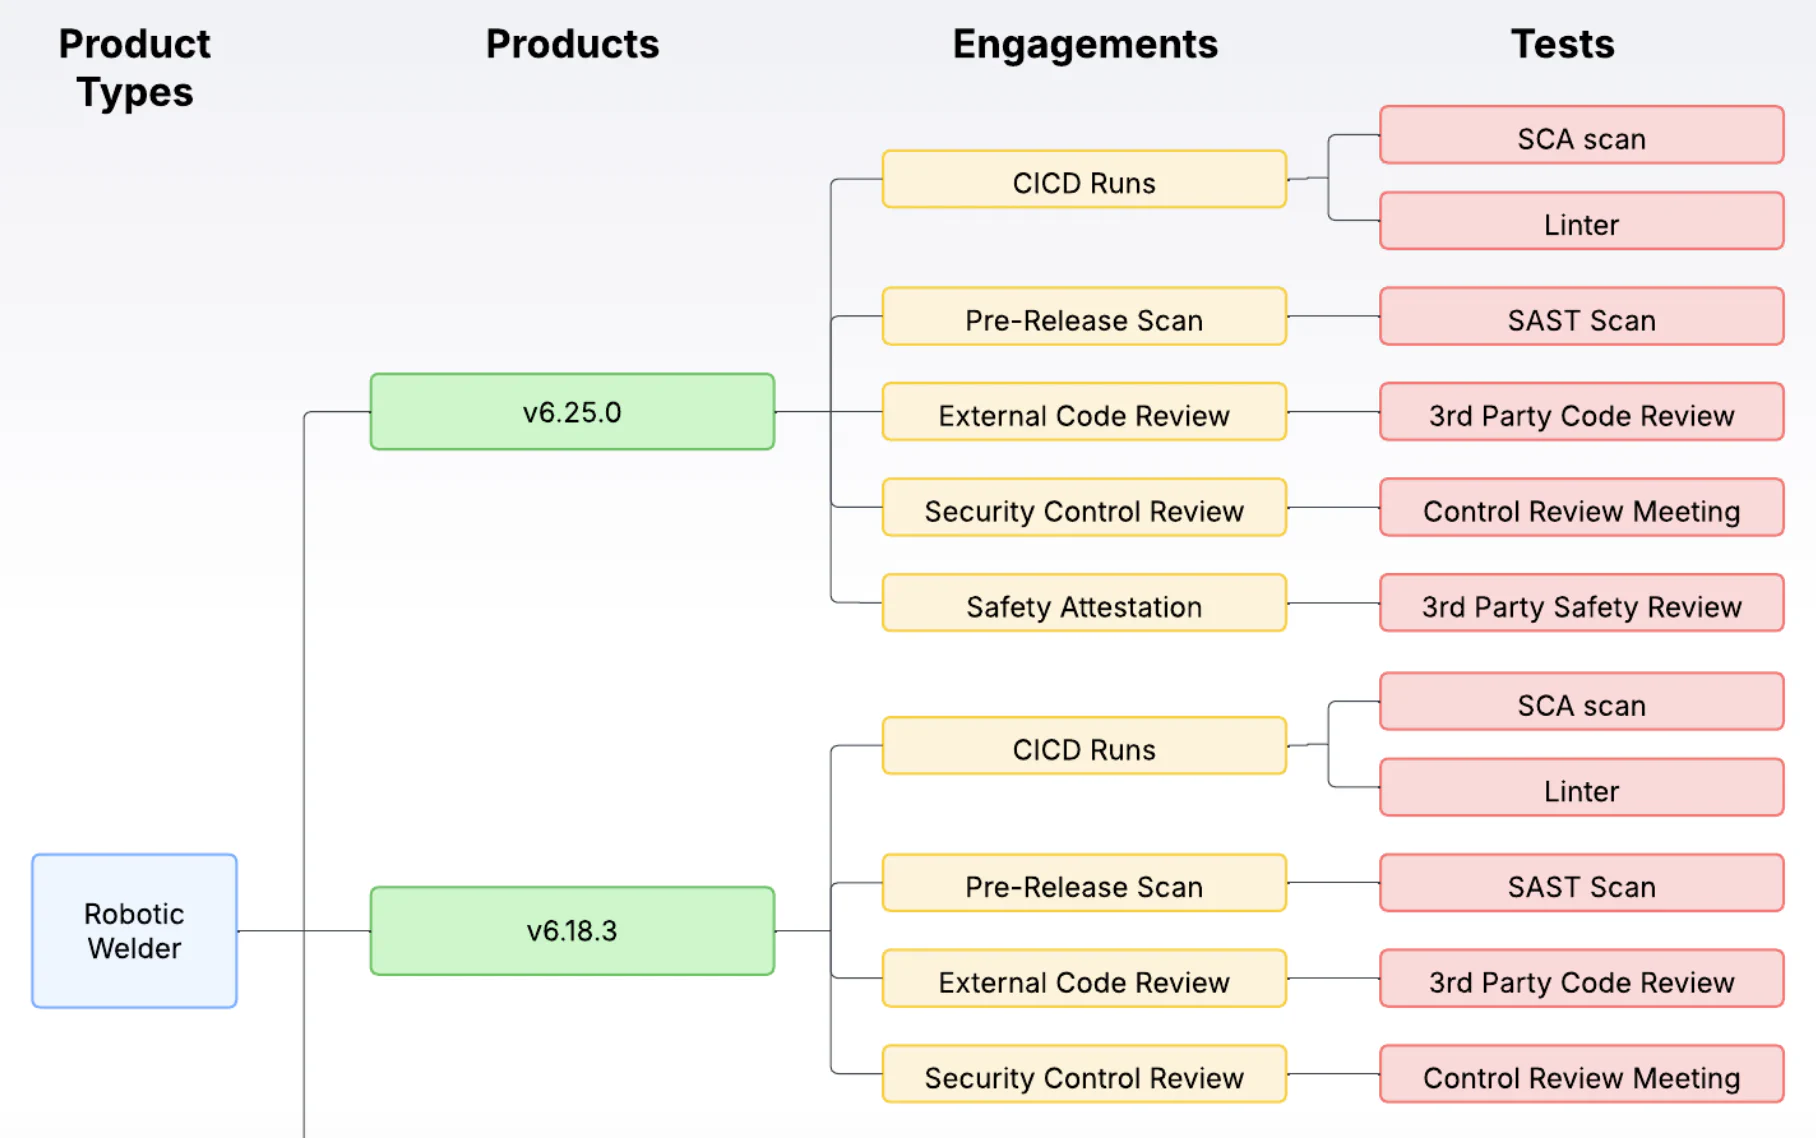This screenshot has width=1816, height=1138.
Task: Click 3rd Party Code Review for v6.18.3
Action: (1581, 981)
